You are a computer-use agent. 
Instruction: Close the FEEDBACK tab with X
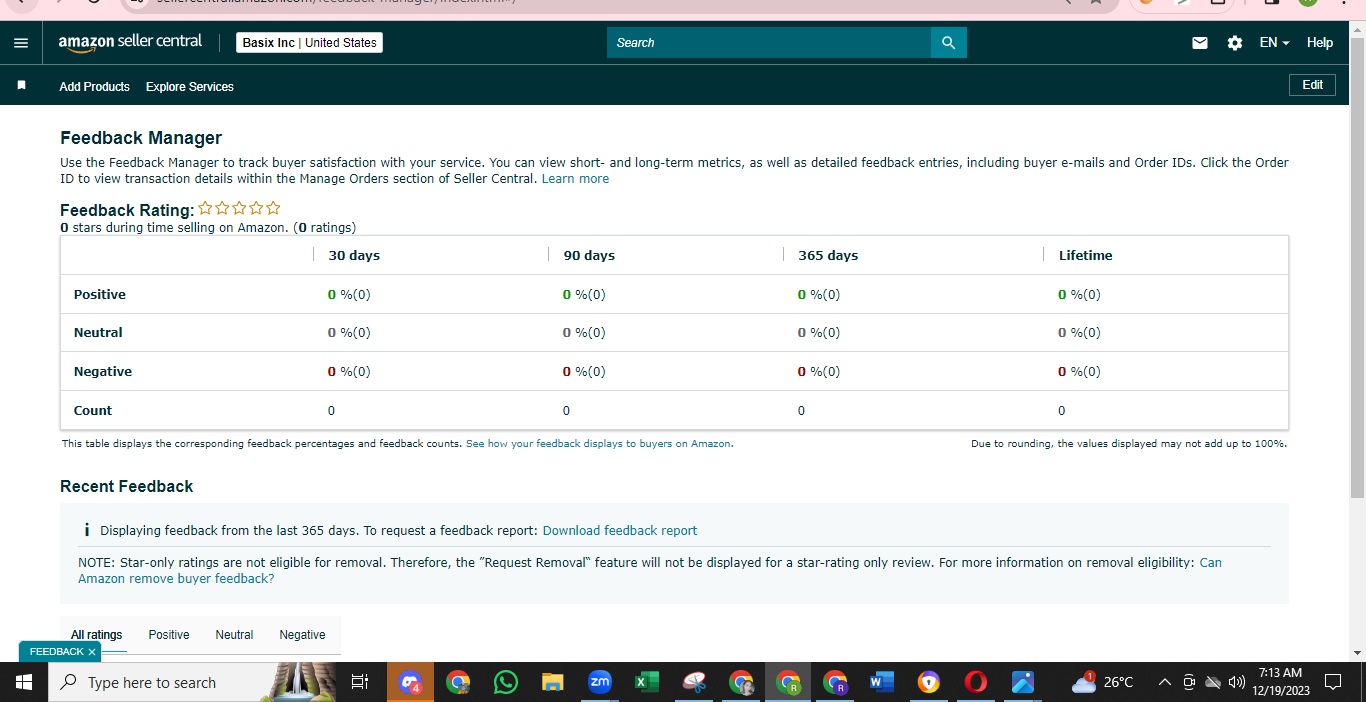pos(92,652)
